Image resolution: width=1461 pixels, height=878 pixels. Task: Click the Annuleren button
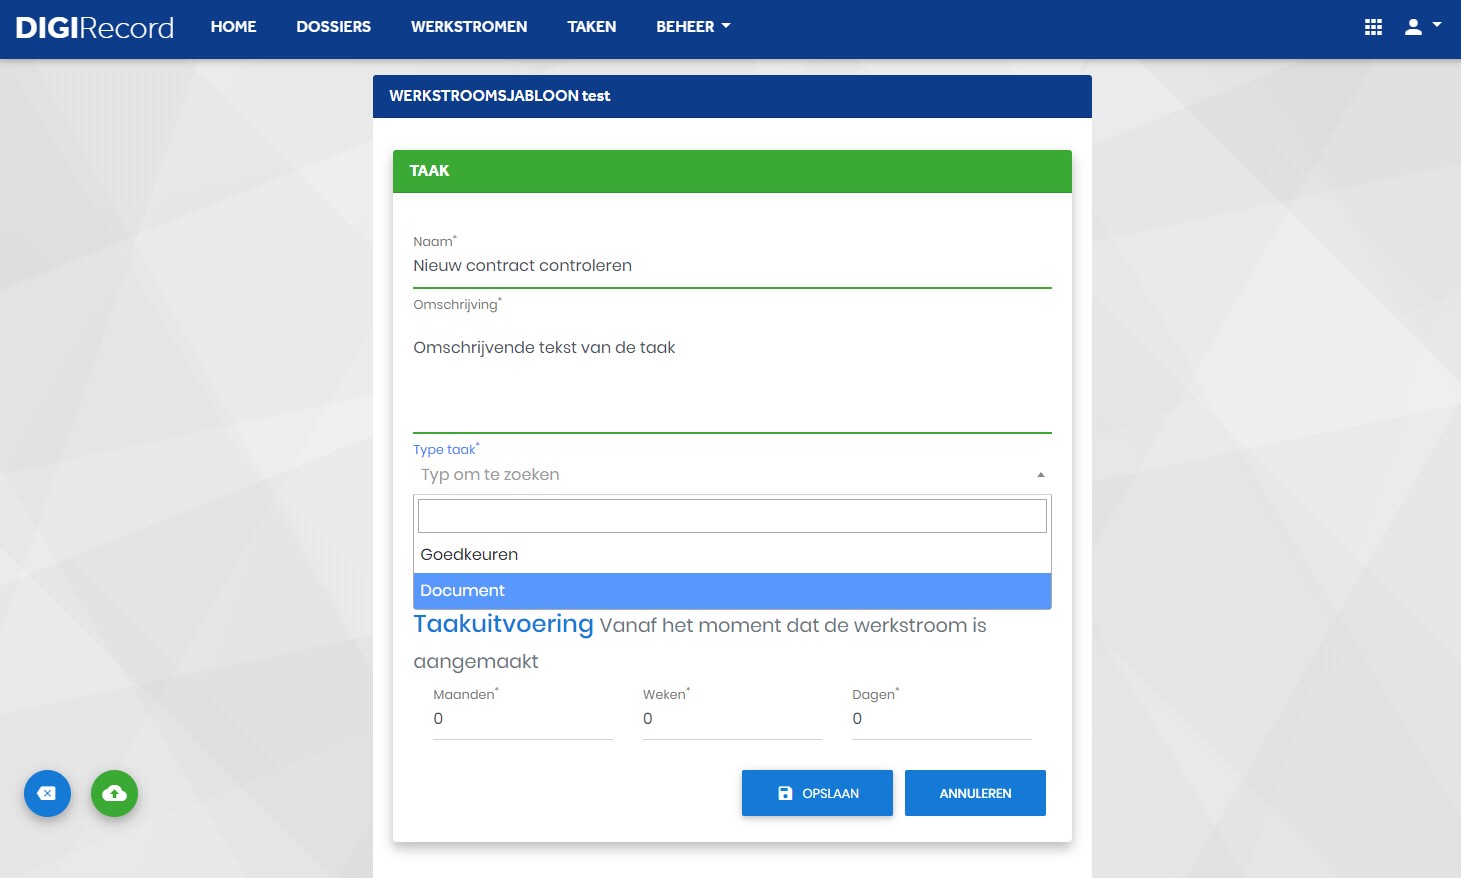[975, 793]
